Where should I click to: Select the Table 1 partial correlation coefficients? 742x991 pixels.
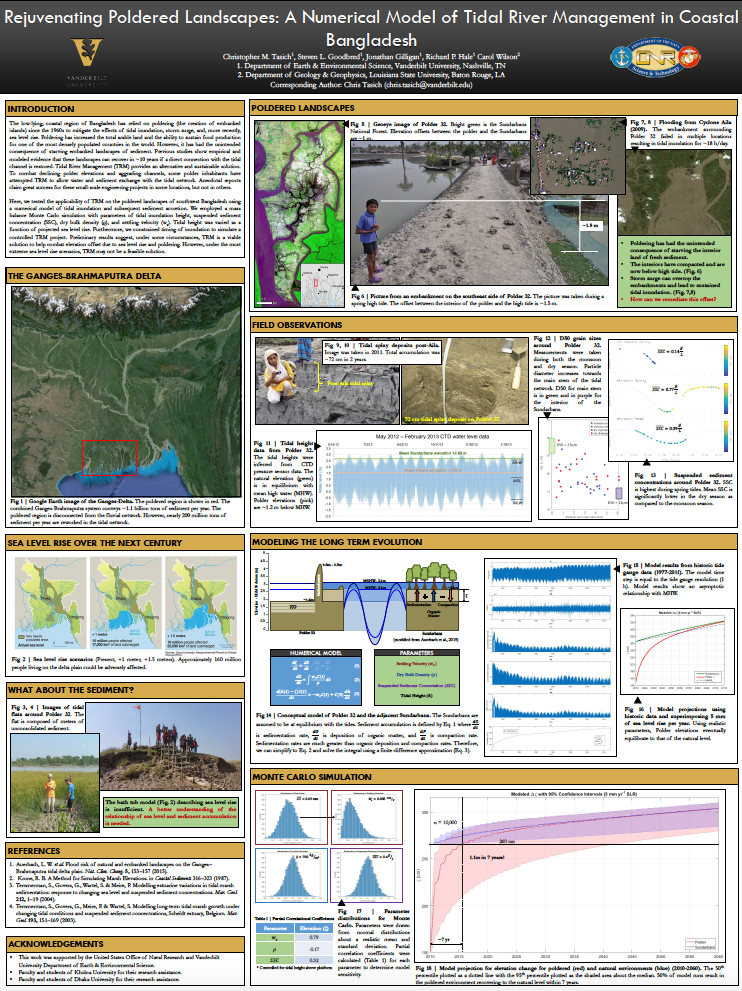tap(293, 942)
